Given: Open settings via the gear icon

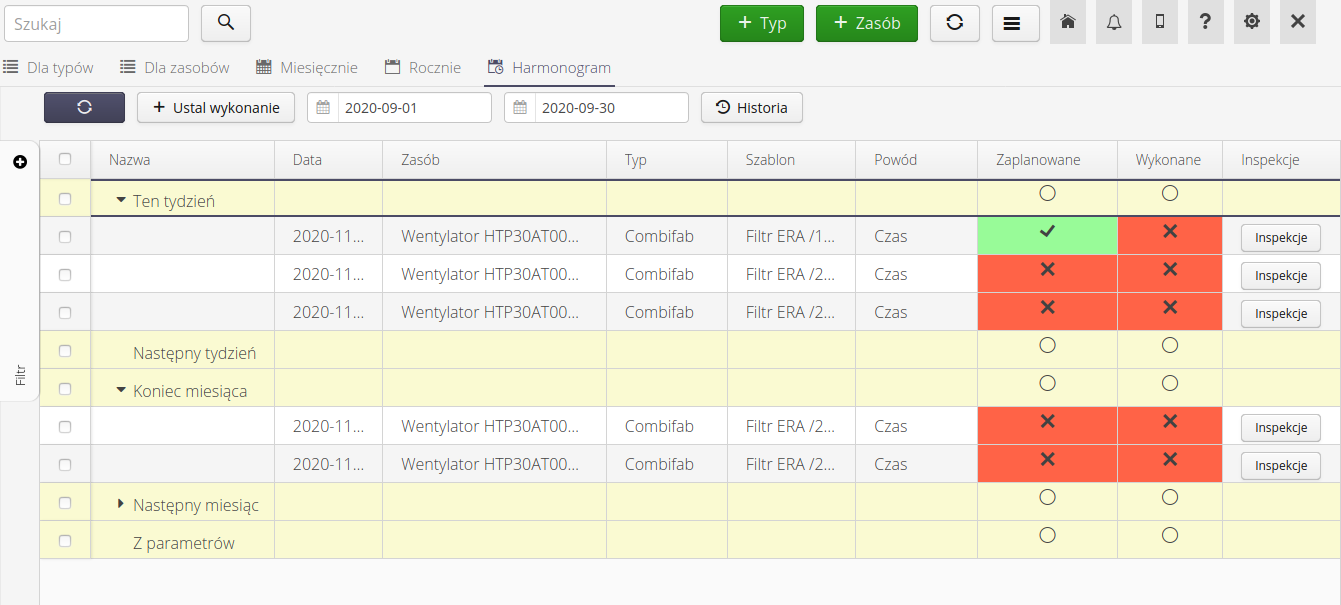Looking at the screenshot, I should point(1251,22).
